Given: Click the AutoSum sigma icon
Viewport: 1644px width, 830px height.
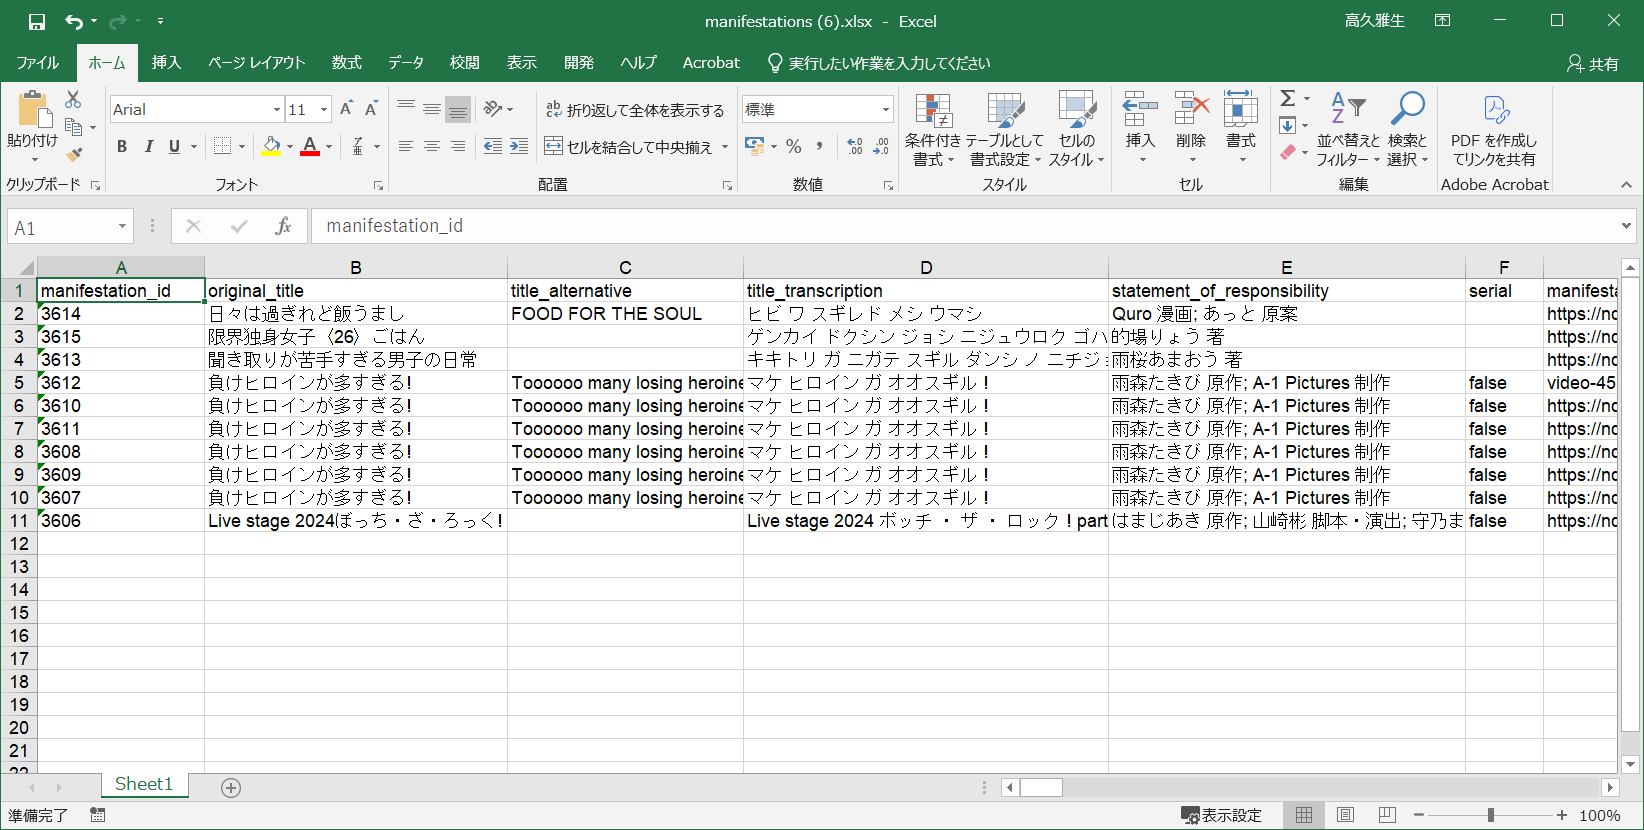Looking at the screenshot, I should pos(1288,98).
